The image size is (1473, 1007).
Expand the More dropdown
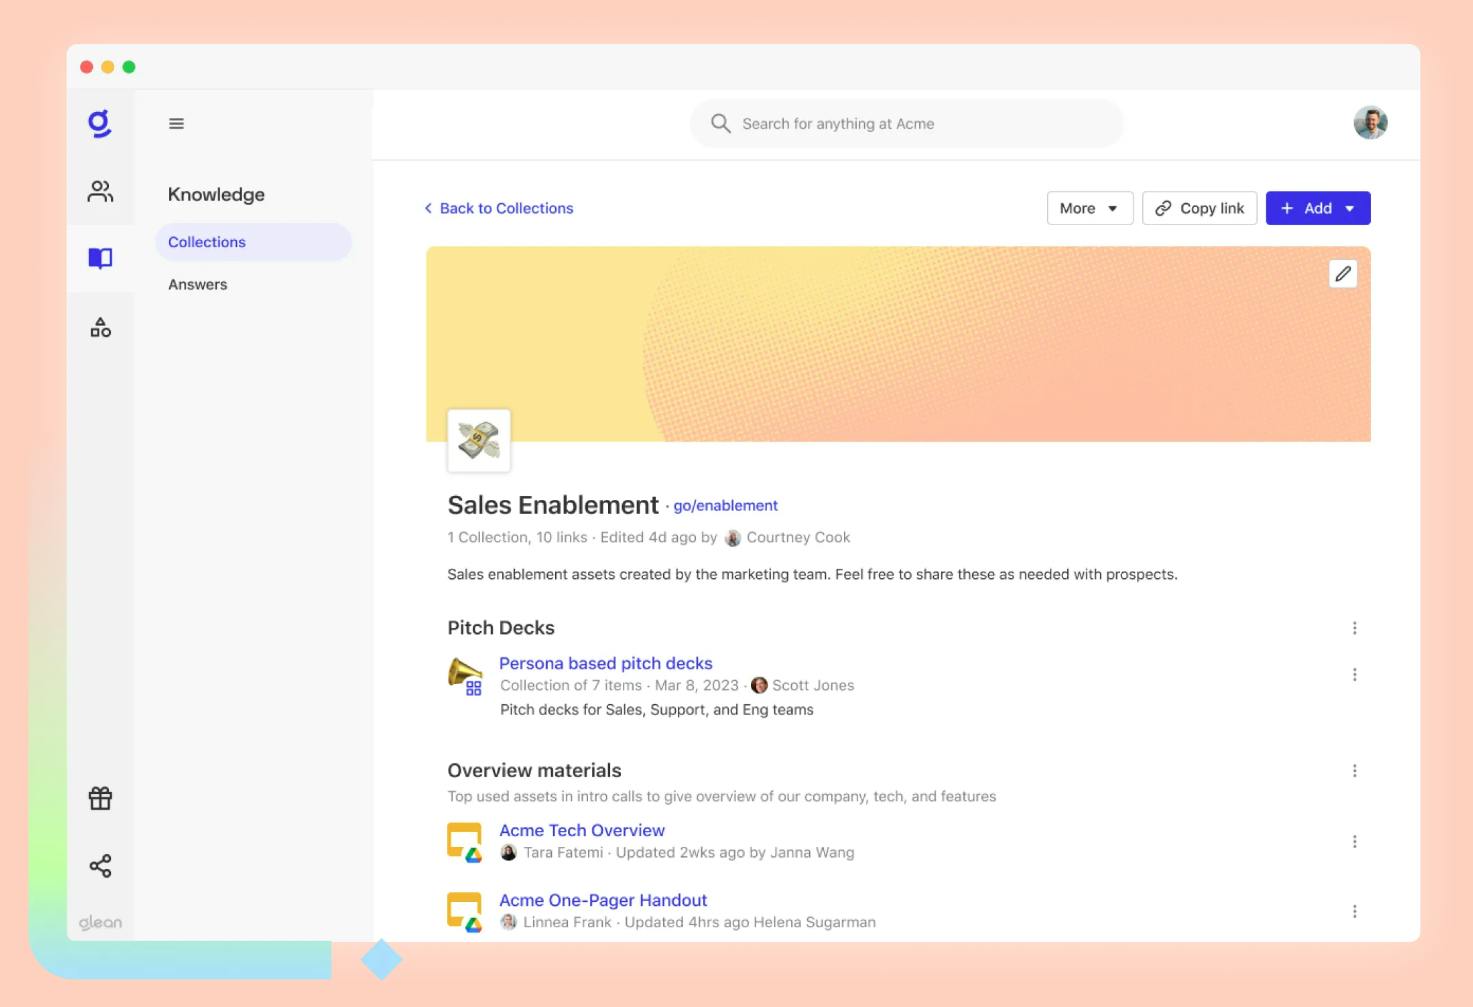(x=1089, y=208)
